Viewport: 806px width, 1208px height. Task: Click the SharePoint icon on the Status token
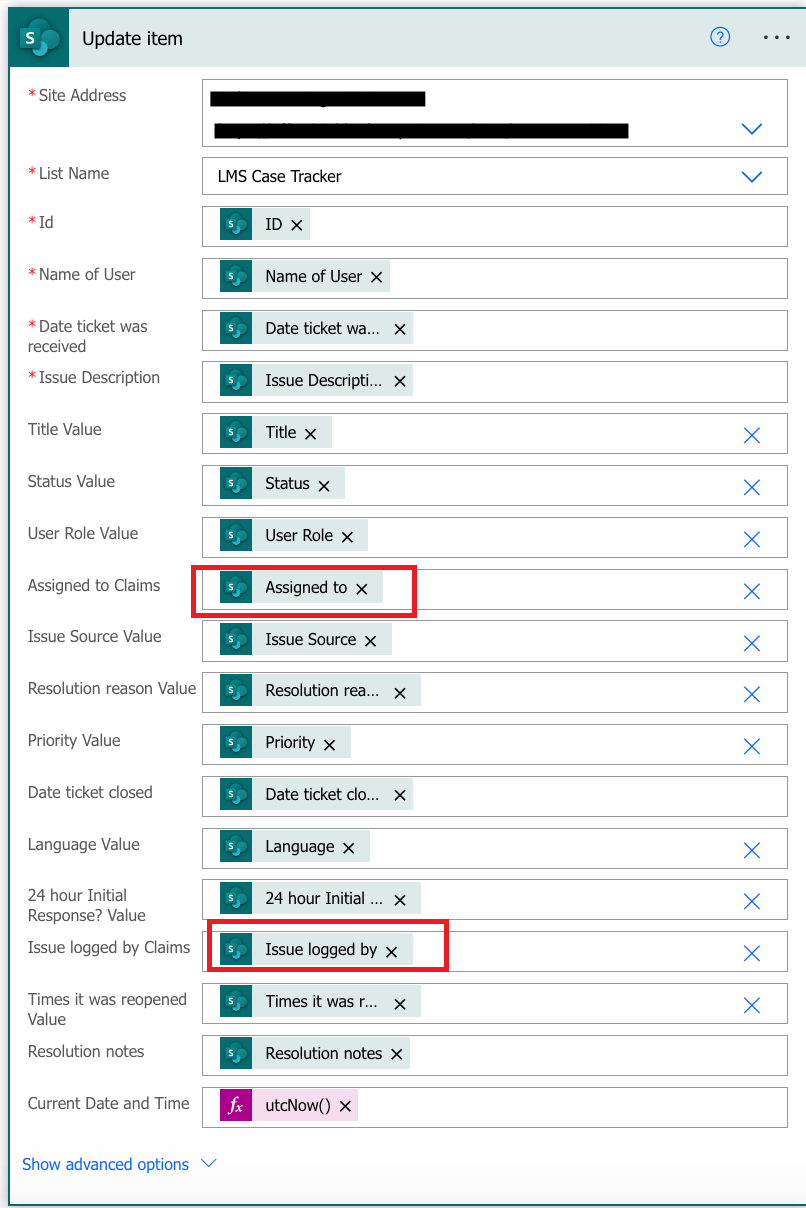pyautogui.click(x=235, y=483)
